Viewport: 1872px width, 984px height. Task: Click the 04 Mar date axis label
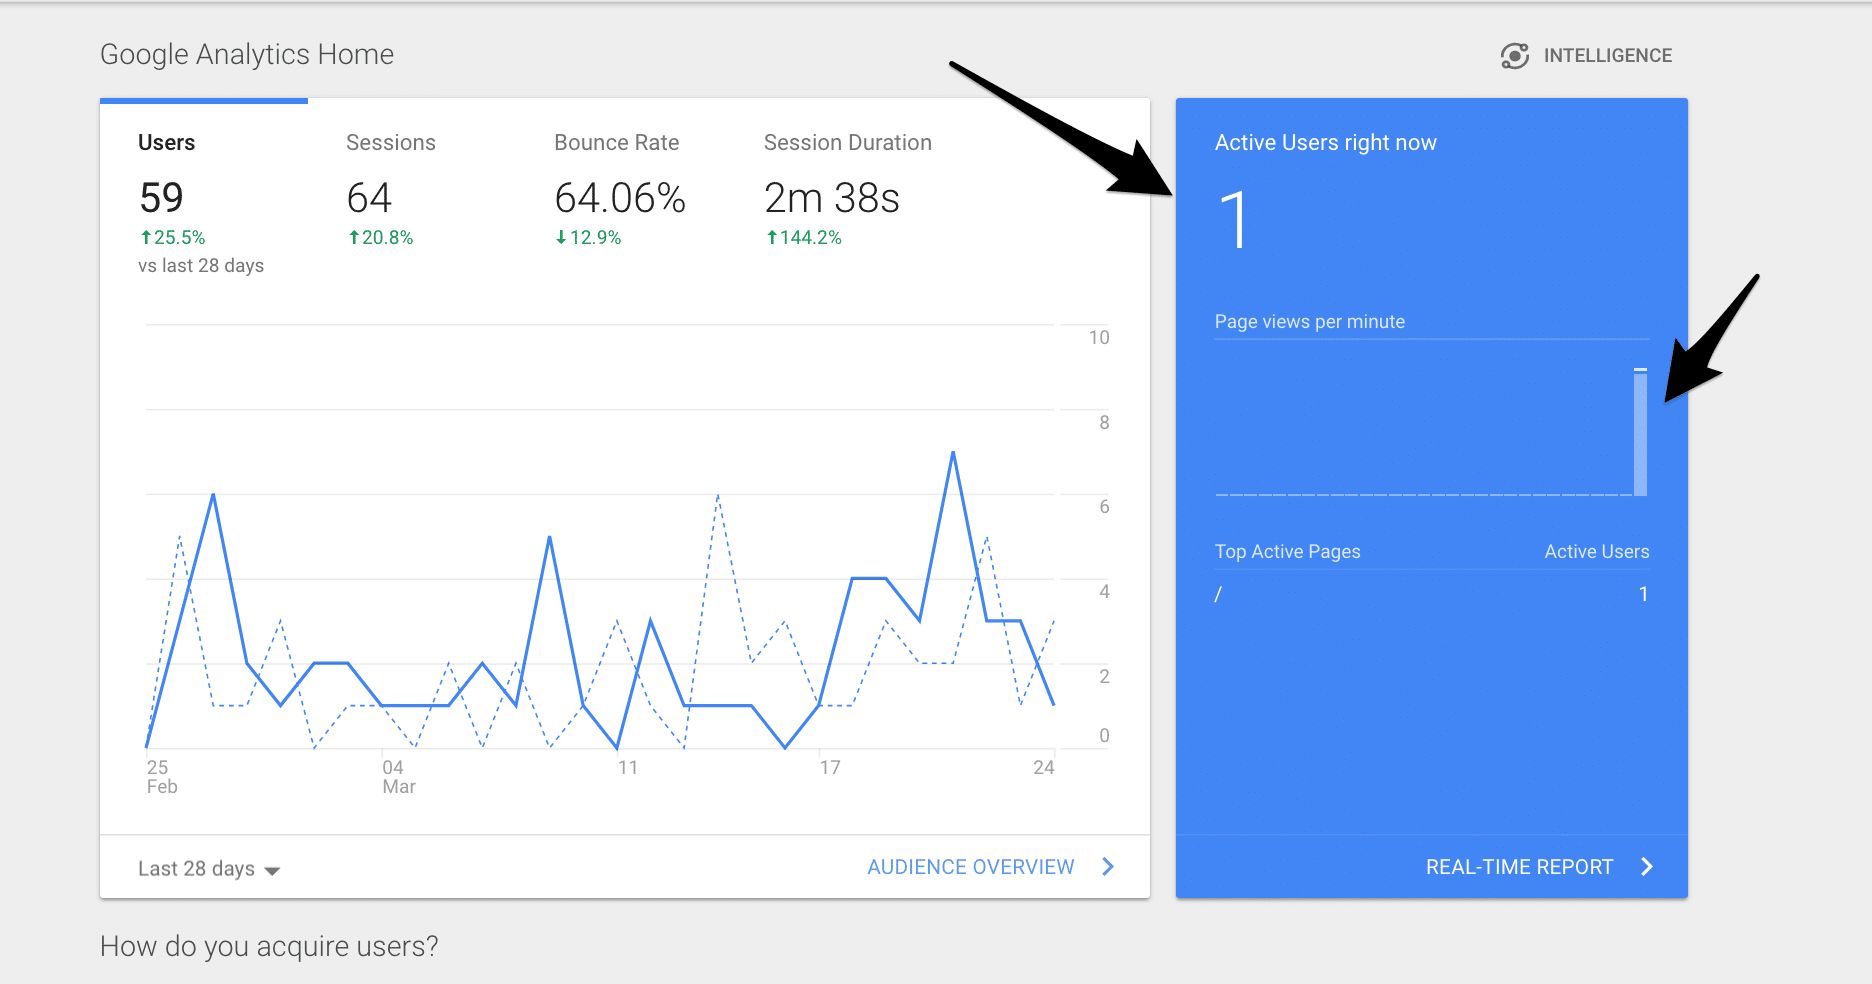click(398, 777)
